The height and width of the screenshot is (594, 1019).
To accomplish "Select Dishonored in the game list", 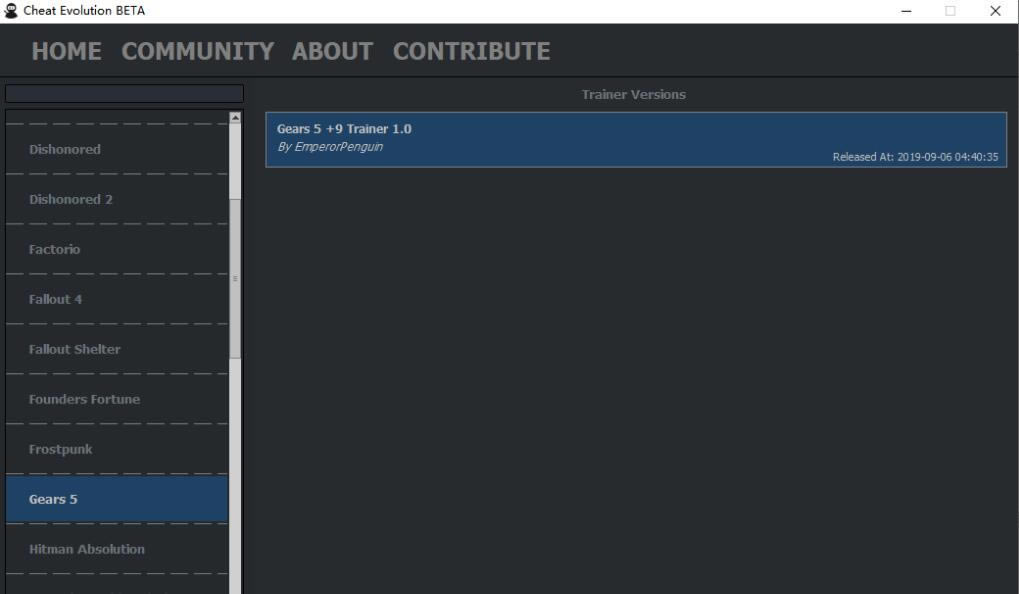I will (117, 149).
